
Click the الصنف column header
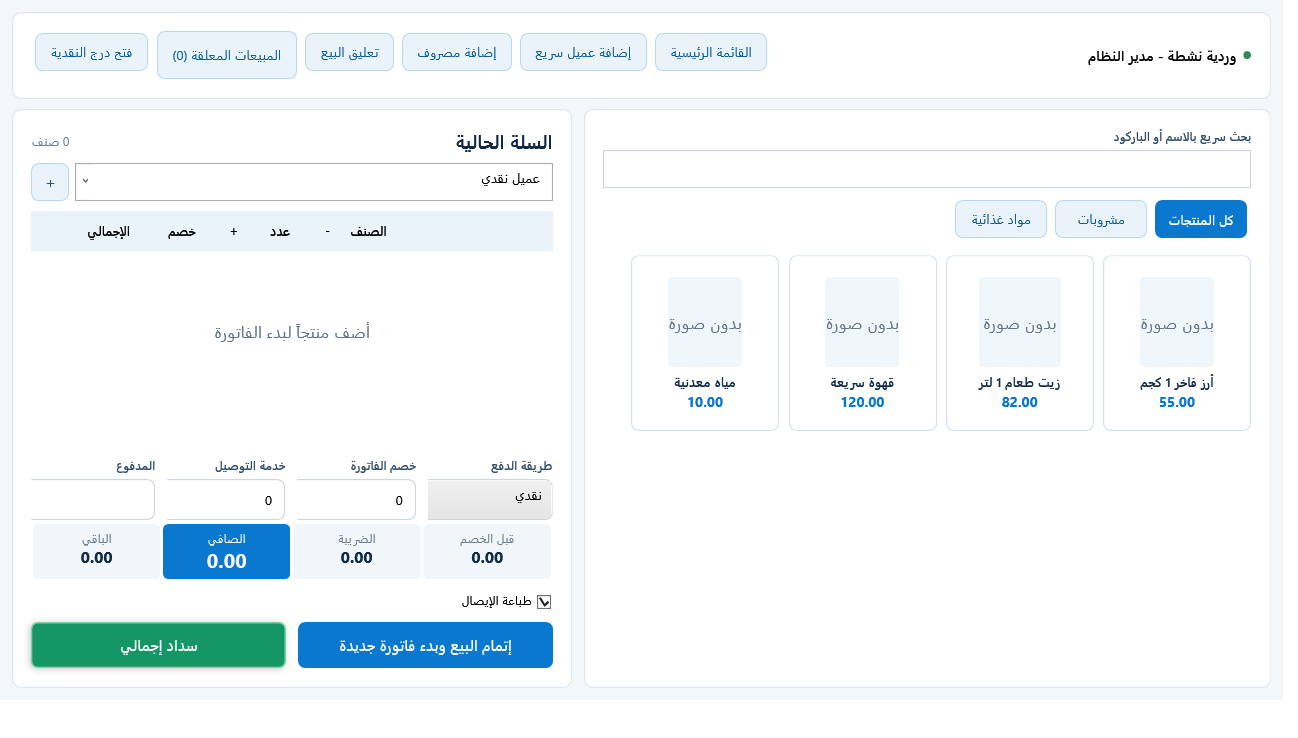[368, 231]
